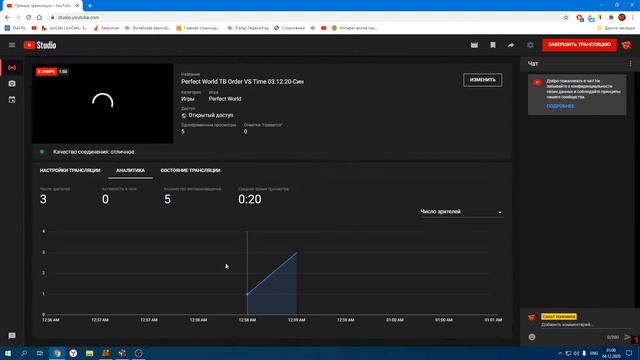The height and width of the screenshot is (360, 640).
Task: Click the Perfect World game label
Action: [225, 99]
